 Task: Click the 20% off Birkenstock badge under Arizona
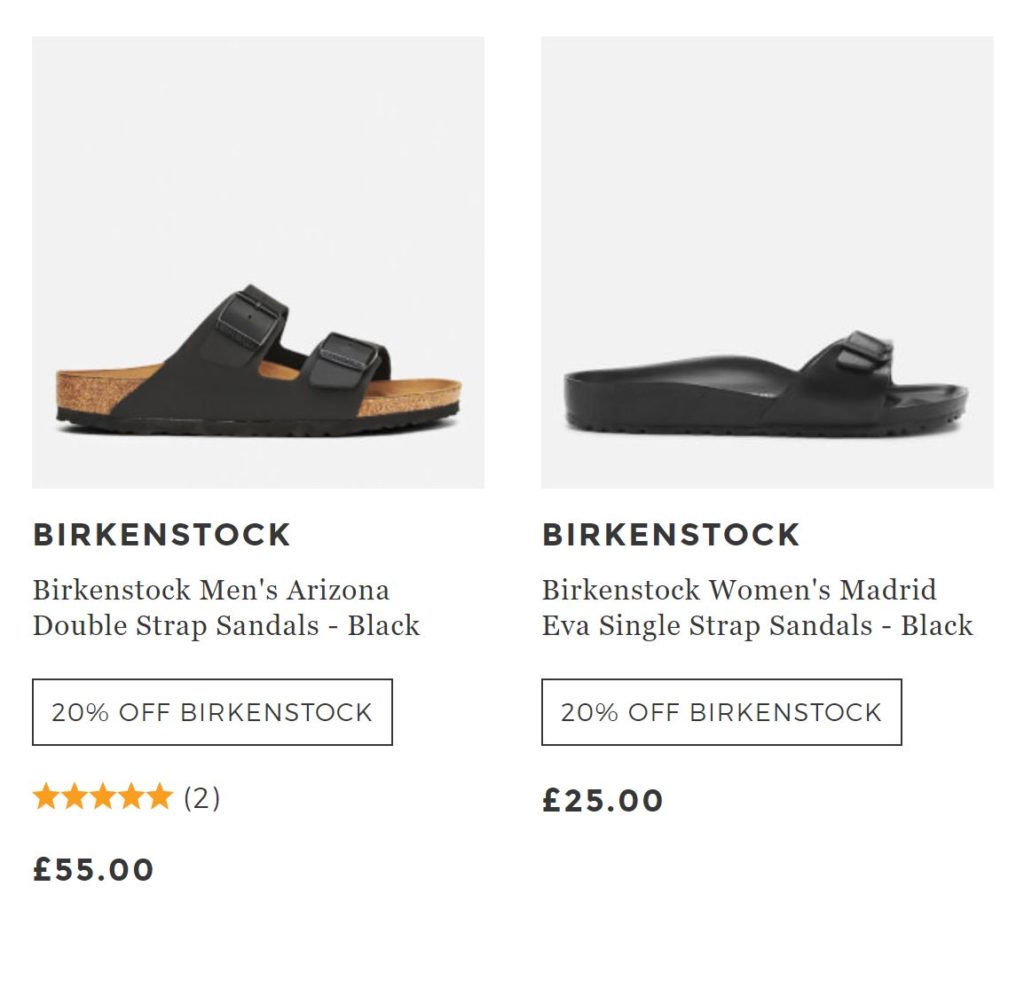click(x=212, y=712)
